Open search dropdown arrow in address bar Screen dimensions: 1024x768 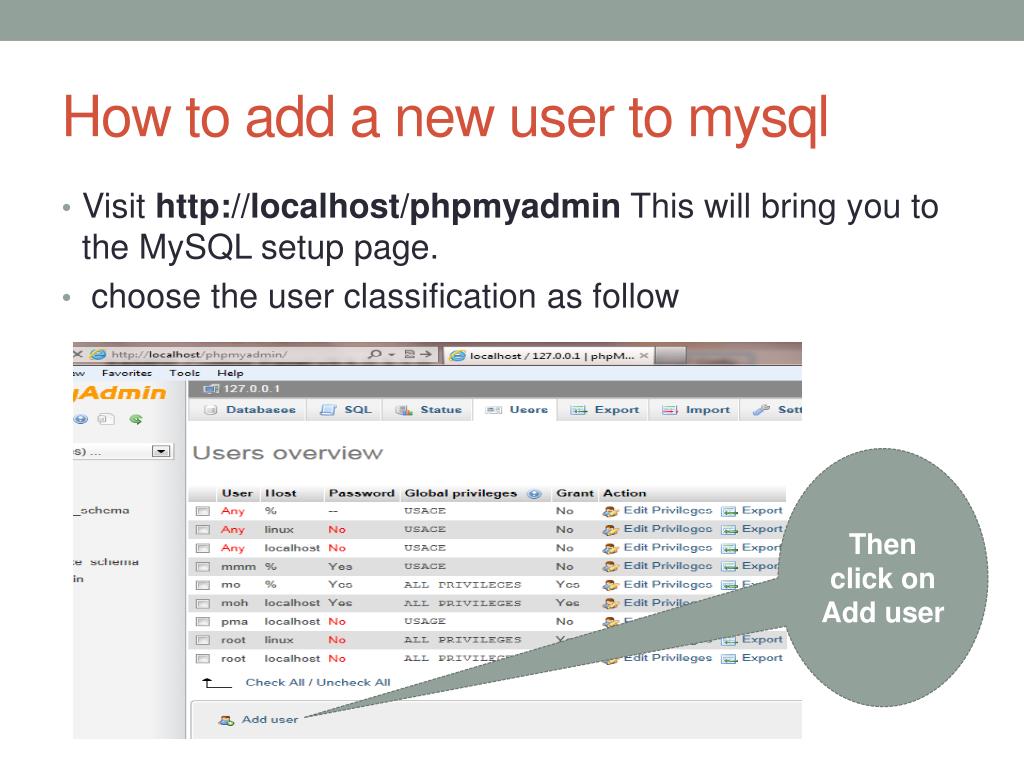392,355
